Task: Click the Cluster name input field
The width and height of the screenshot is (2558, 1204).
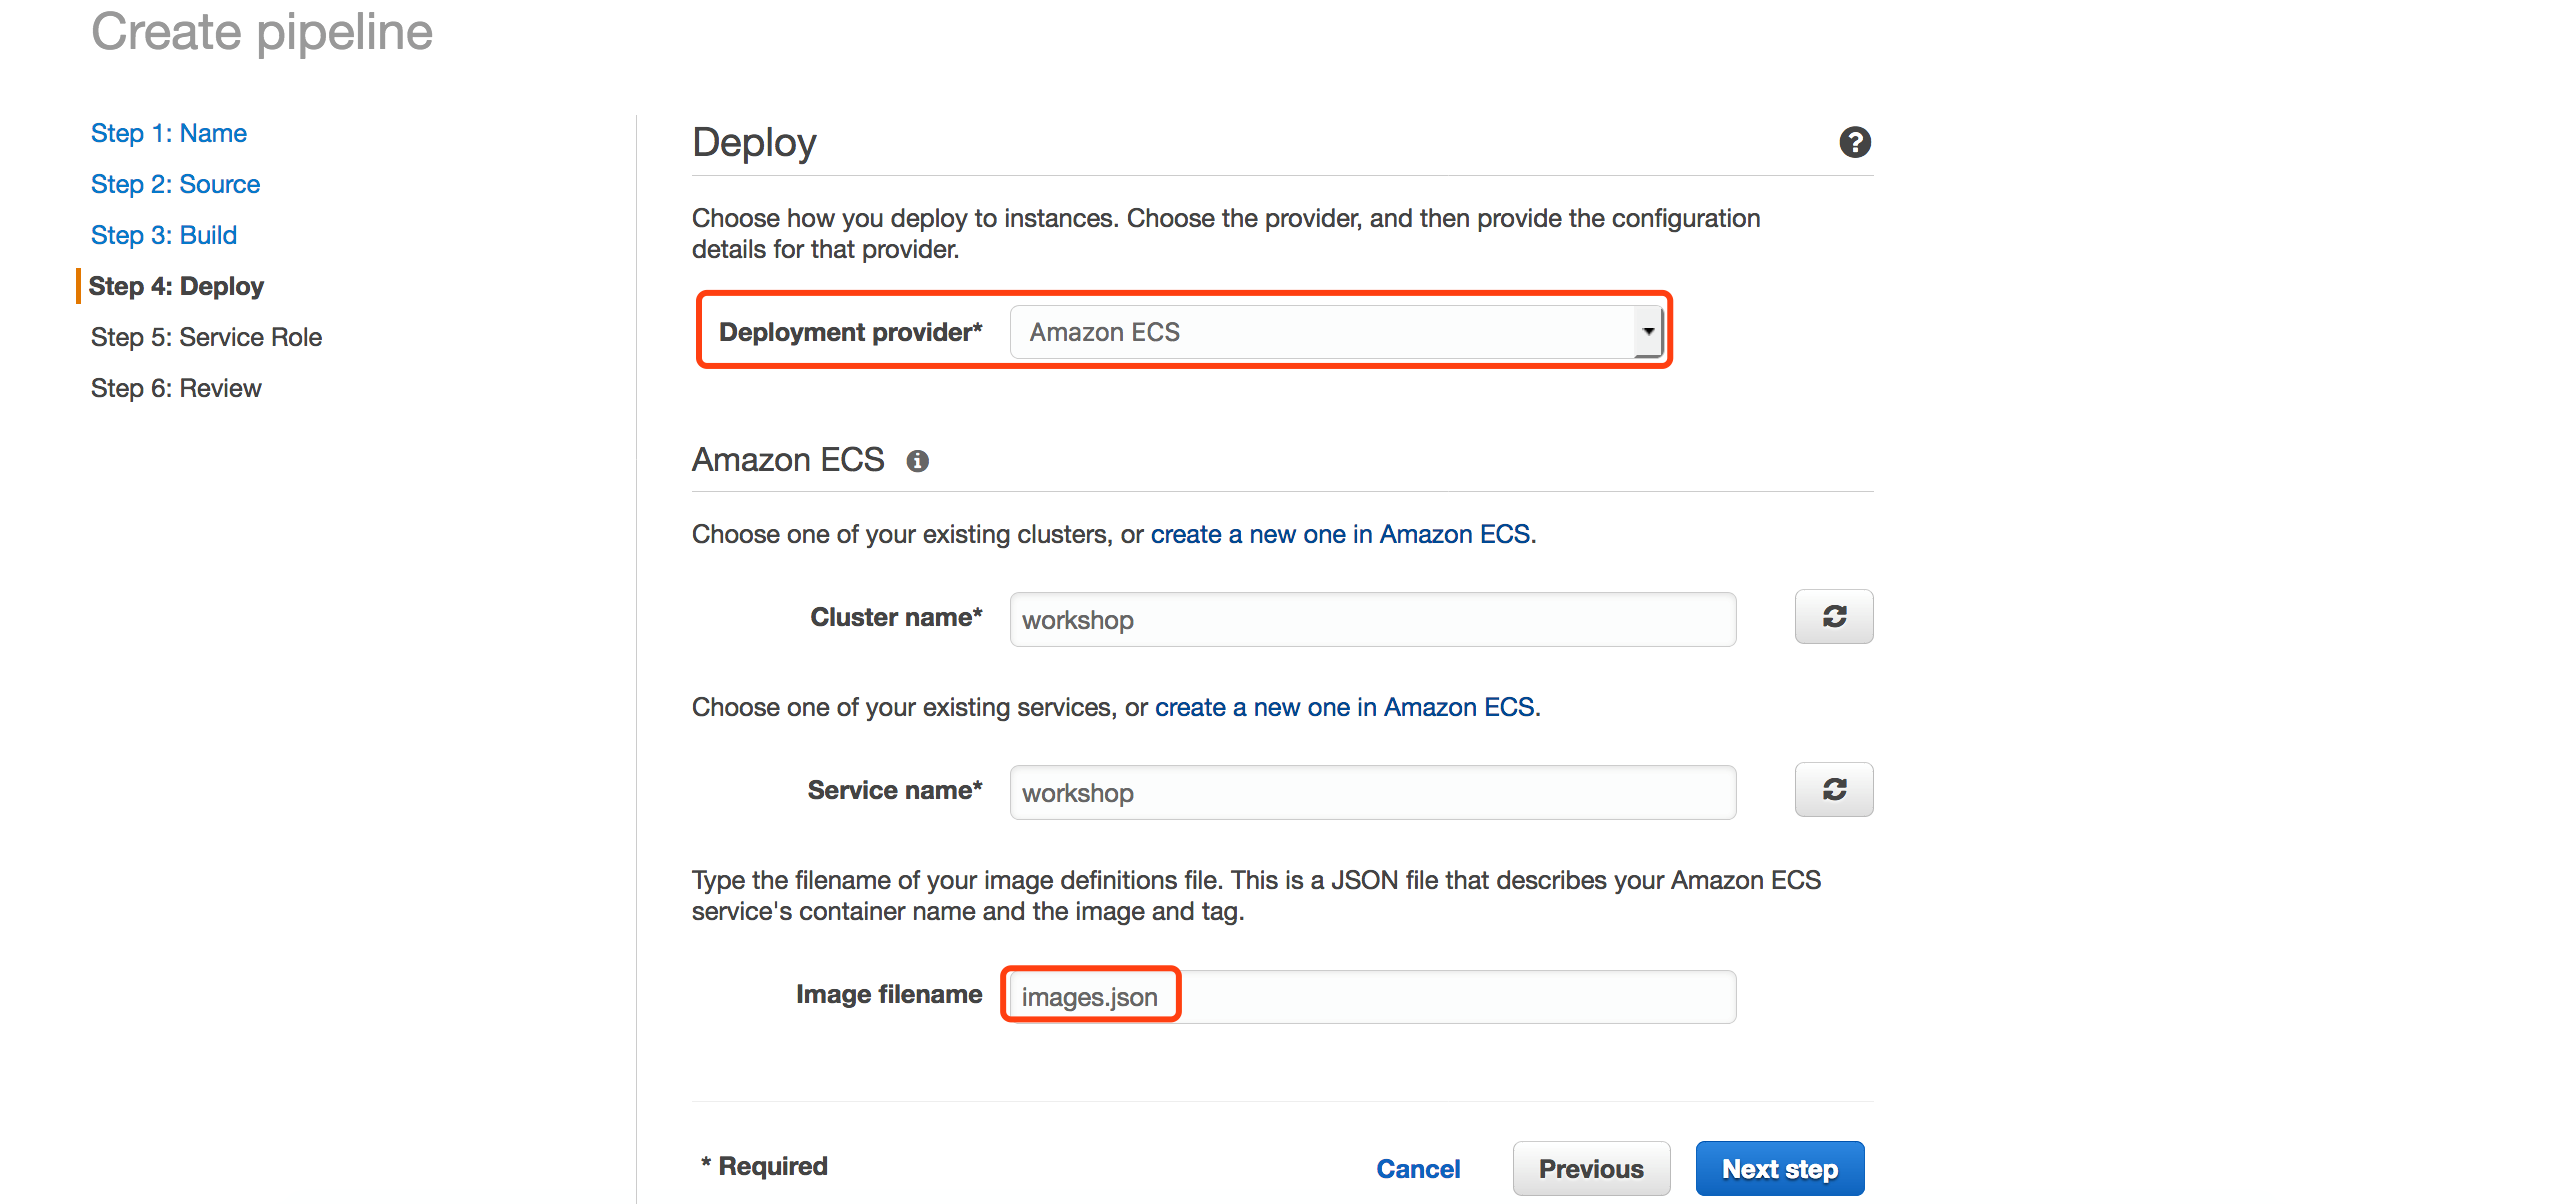Action: pos(1372,620)
